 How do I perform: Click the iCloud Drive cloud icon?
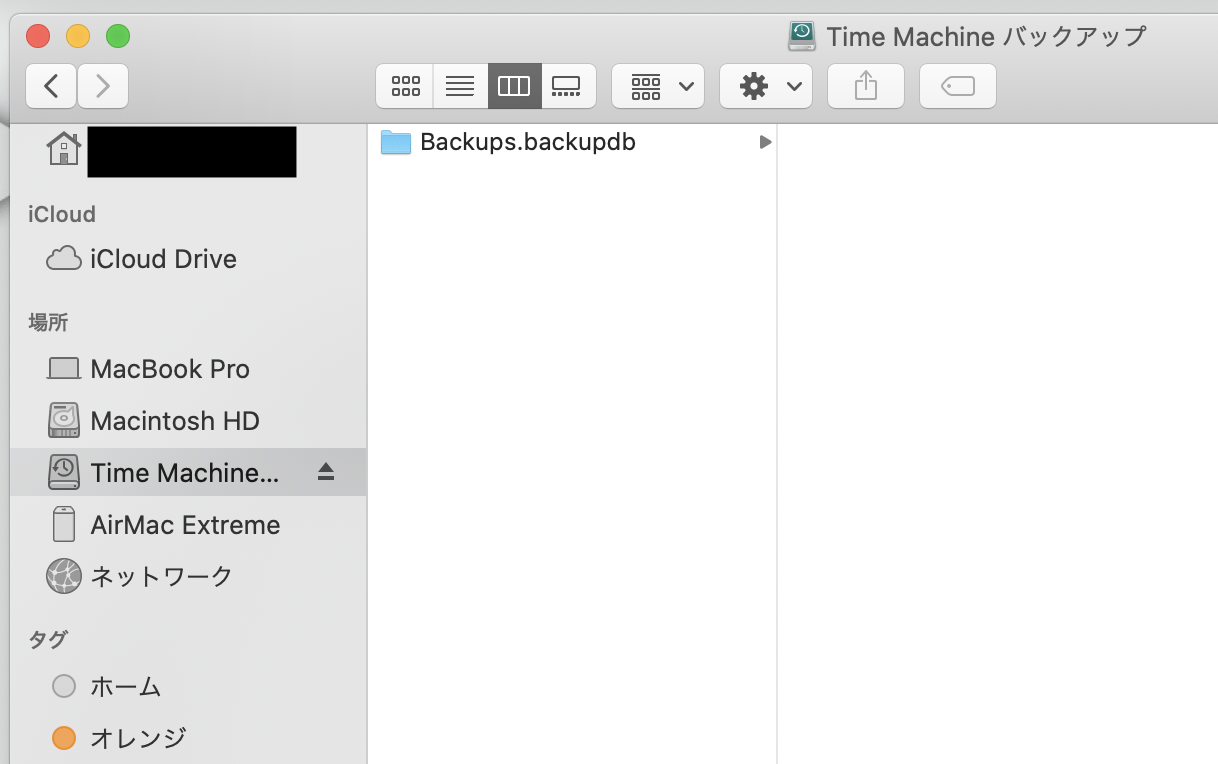pyautogui.click(x=64, y=258)
